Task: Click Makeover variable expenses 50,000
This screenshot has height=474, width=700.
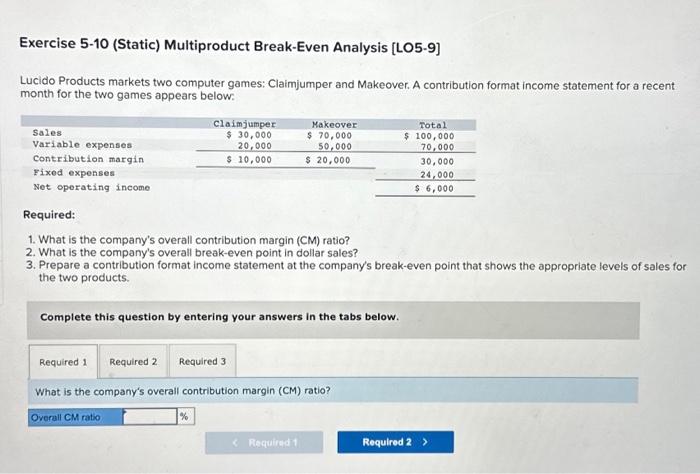Action: (335, 146)
